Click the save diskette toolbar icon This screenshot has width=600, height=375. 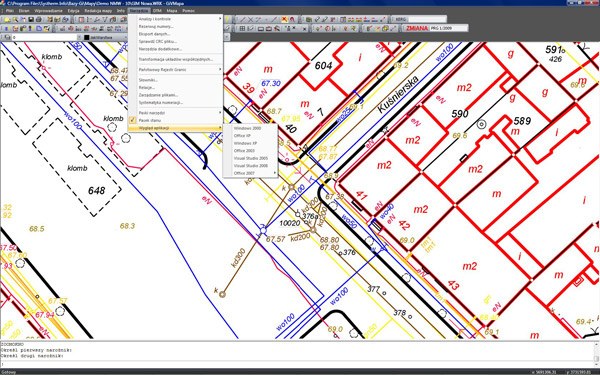pyautogui.click(x=31, y=20)
